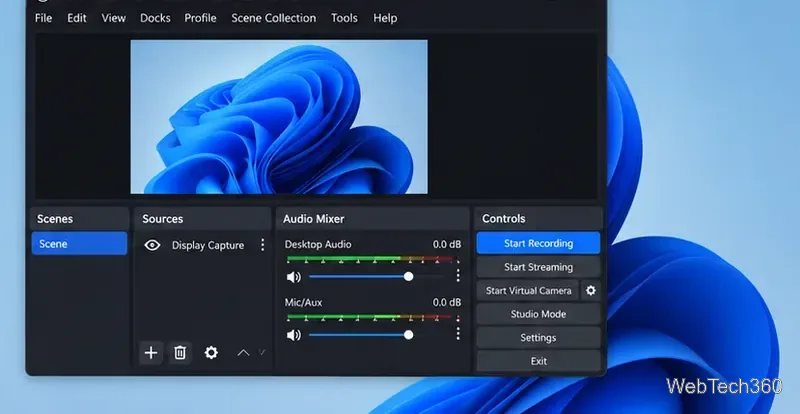
Task: Open virtual camera settings gear icon
Action: [x=591, y=290]
